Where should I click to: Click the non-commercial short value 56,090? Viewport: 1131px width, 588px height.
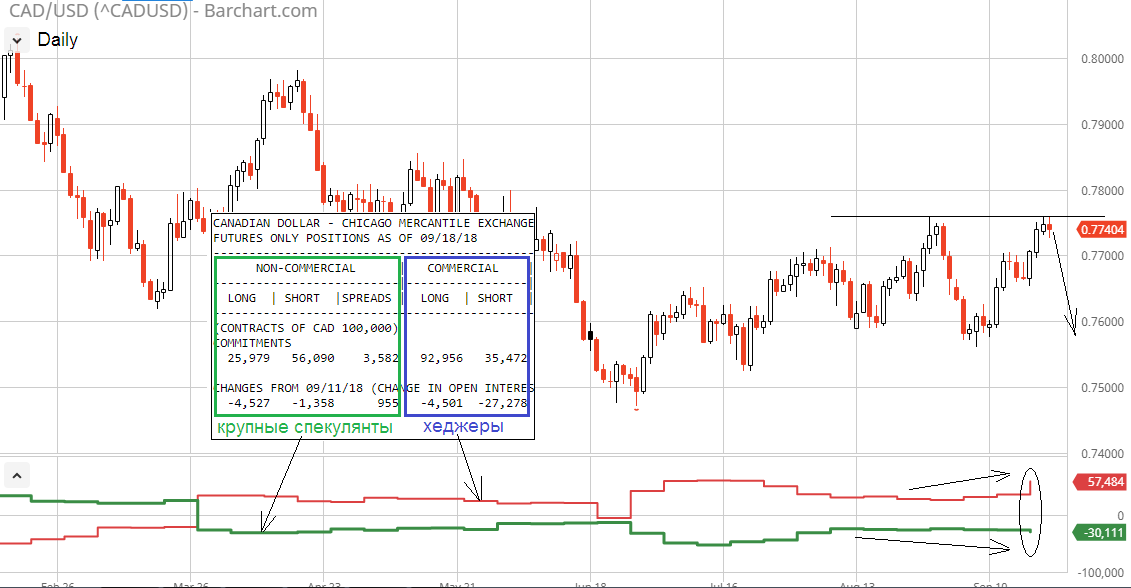pos(312,358)
